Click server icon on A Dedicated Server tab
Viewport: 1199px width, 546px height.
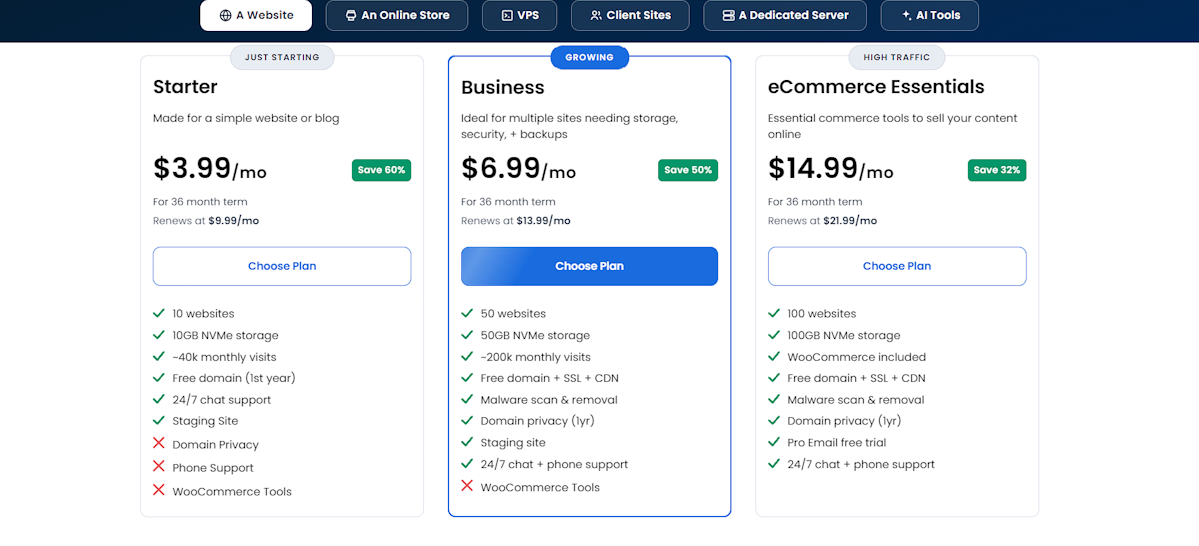point(728,15)
